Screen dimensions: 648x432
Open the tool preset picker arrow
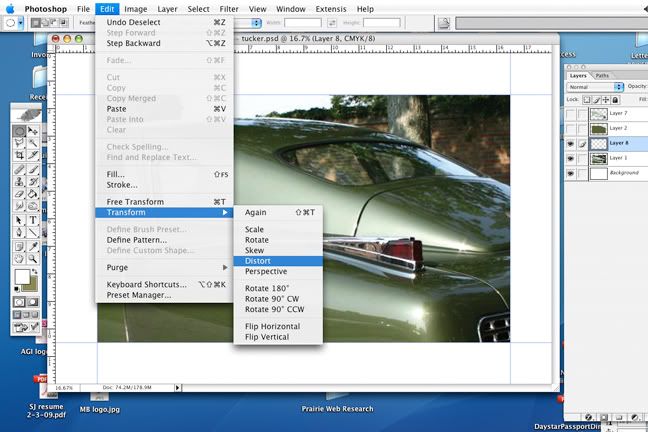(x=21, y=23)
